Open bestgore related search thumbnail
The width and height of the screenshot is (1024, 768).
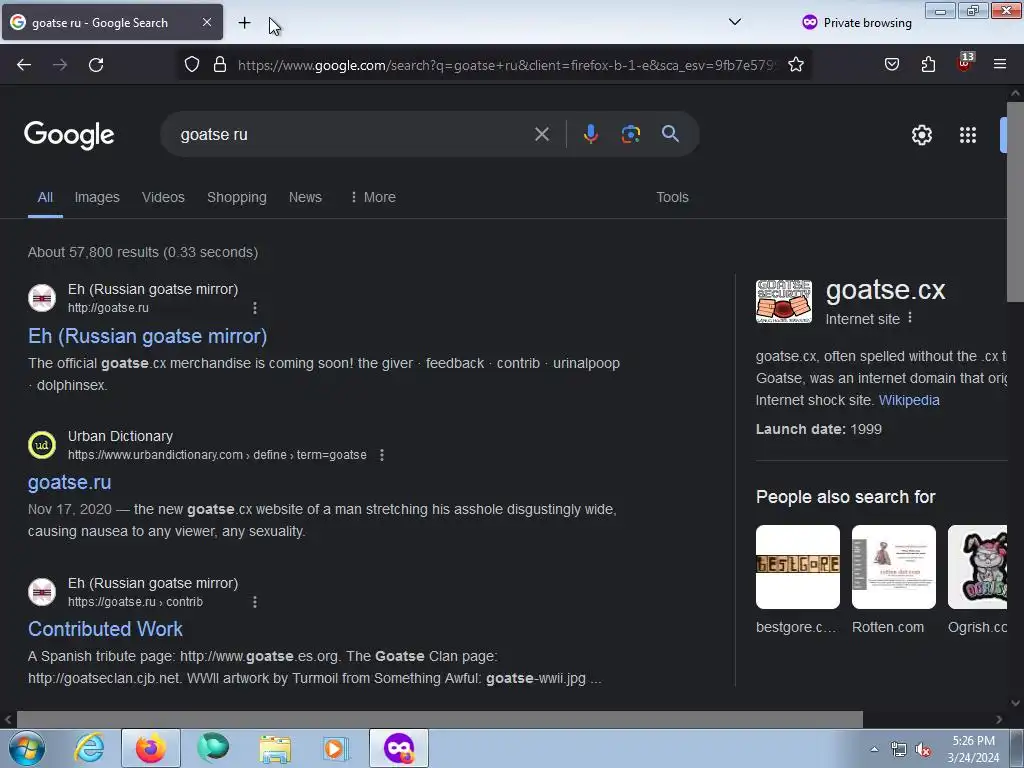798,567
